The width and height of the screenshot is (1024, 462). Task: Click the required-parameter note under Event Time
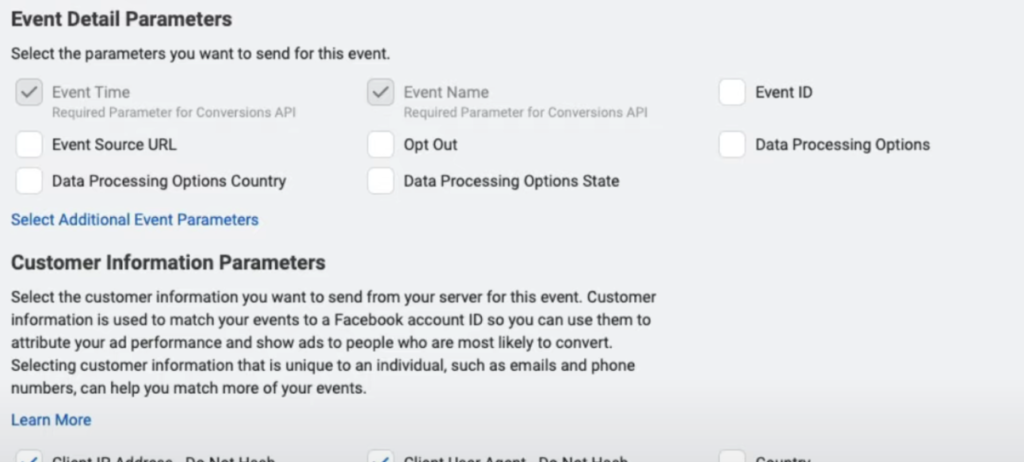(x=174, y=112)
